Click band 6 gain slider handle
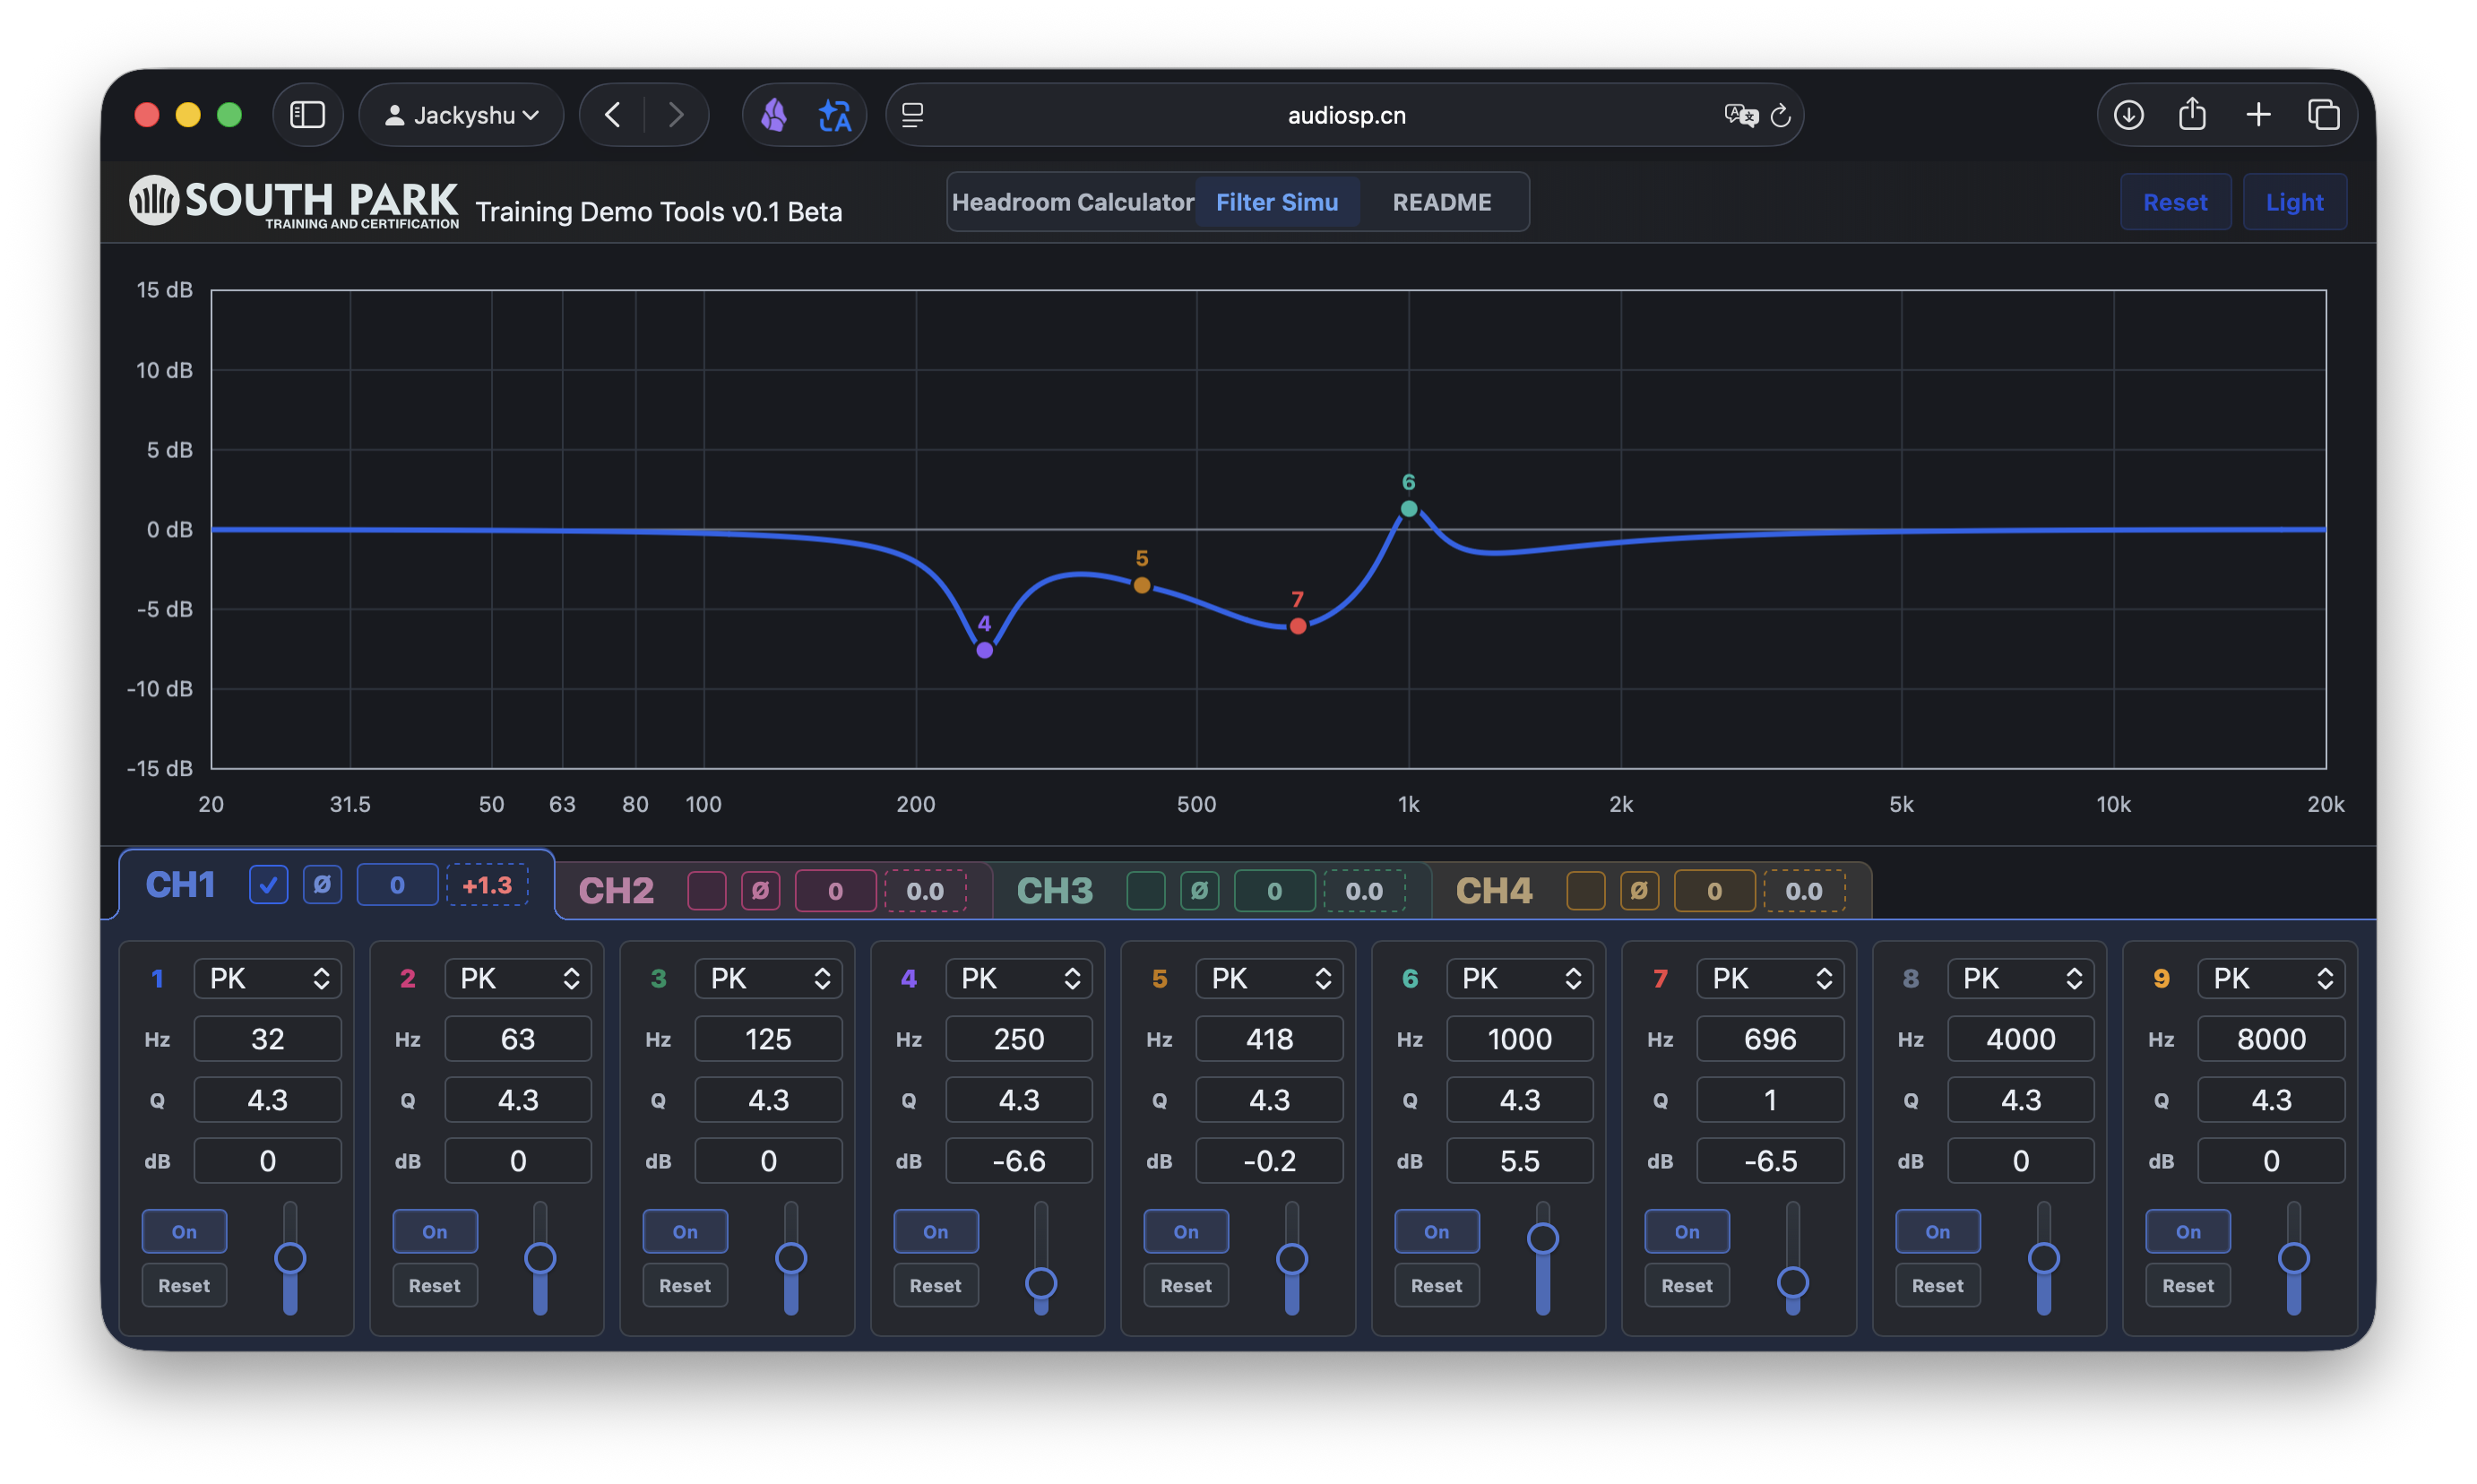2477x1484 pixels. [1542, 1238]
